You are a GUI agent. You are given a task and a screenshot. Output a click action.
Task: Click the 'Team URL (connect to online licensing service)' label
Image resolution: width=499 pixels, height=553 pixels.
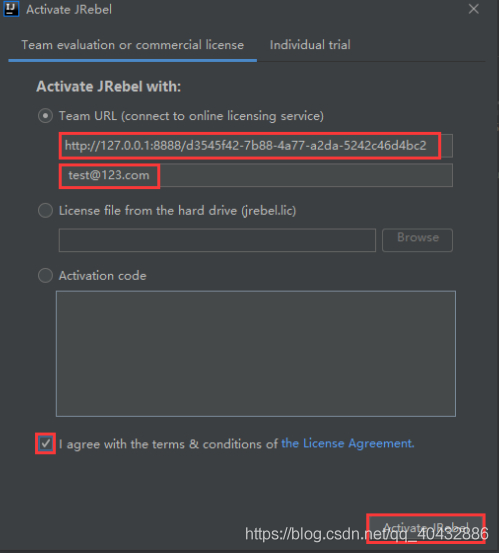click(x=191, y=116)
